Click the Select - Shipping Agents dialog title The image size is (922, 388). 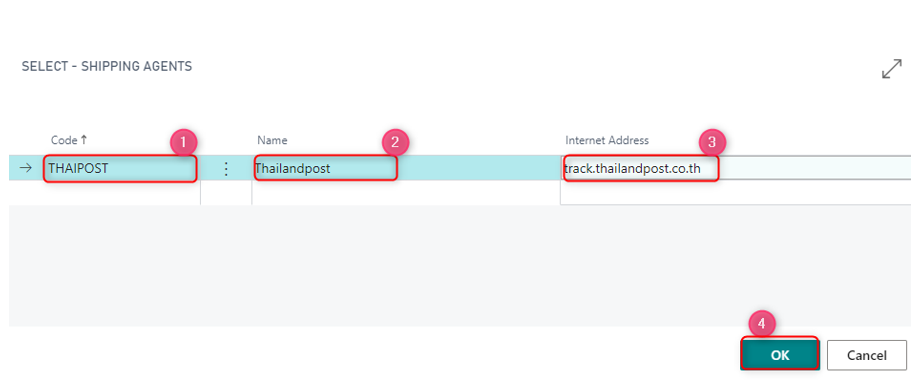(x=107, y=66)
